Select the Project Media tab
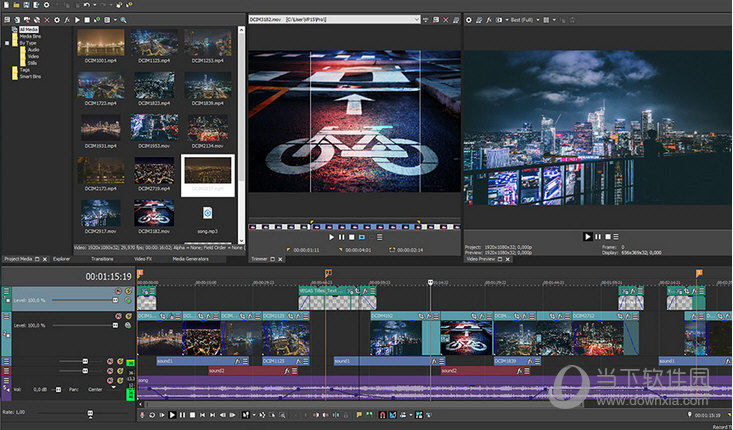 point(18,259)
